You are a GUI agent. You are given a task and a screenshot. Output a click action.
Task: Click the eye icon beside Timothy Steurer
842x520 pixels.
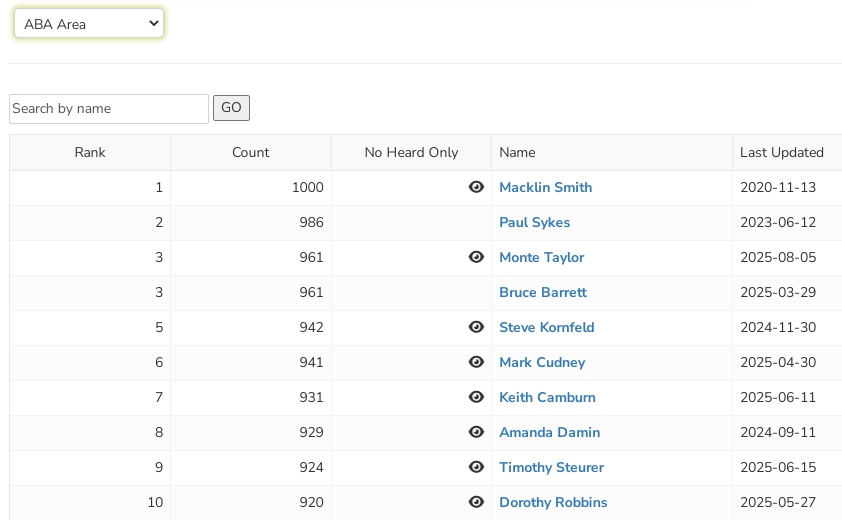coord(476,467)
